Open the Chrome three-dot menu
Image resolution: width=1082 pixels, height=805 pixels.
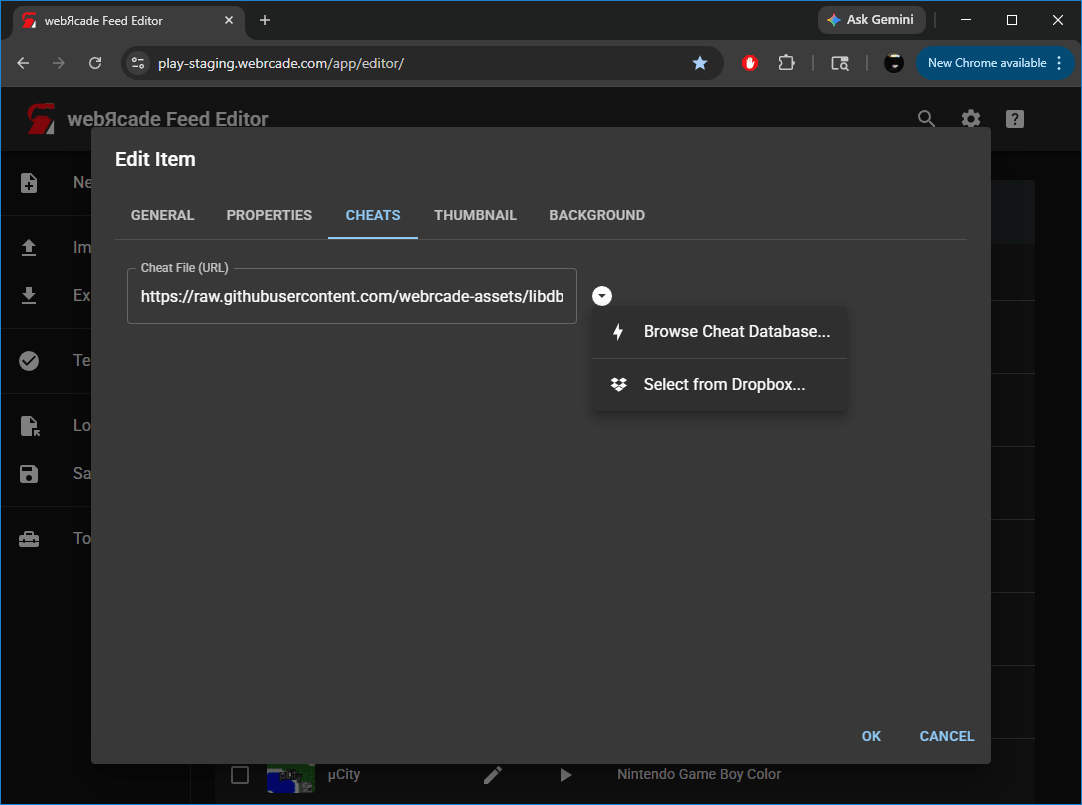pyautogui.click(x=1059, y=63)
